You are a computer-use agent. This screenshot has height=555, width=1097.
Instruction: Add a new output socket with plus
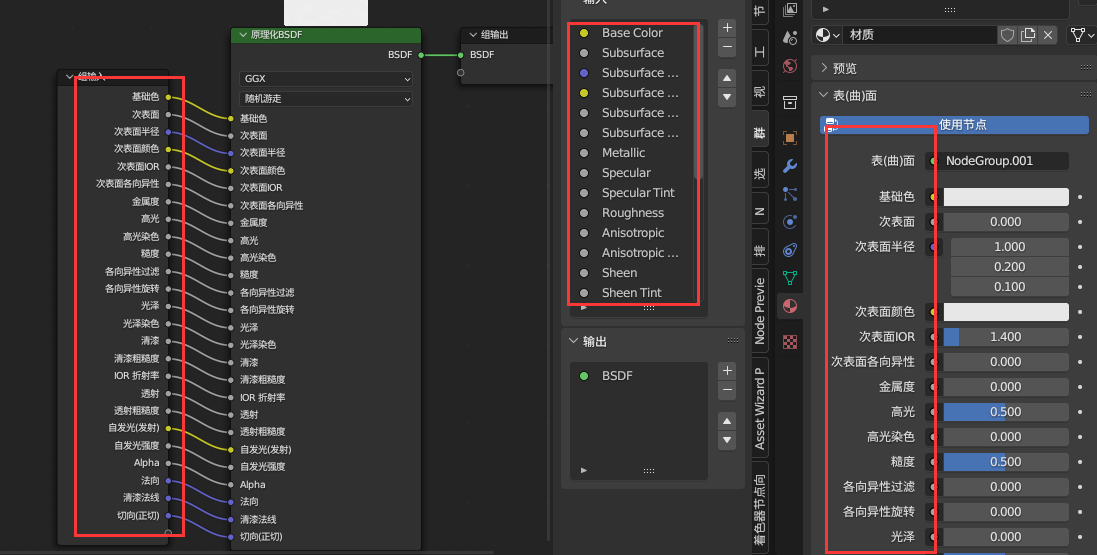click(x=727, y=371)
